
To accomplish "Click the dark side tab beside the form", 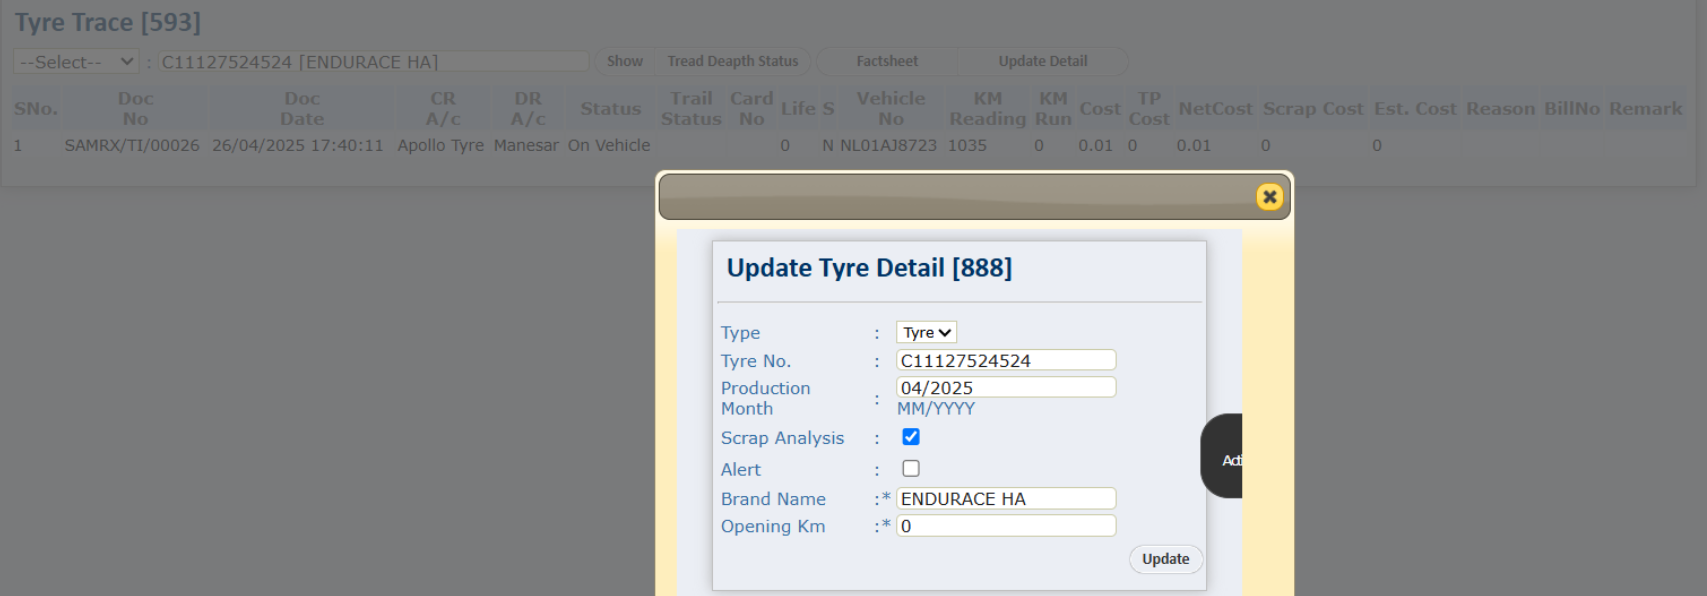I will [1223, 457].
